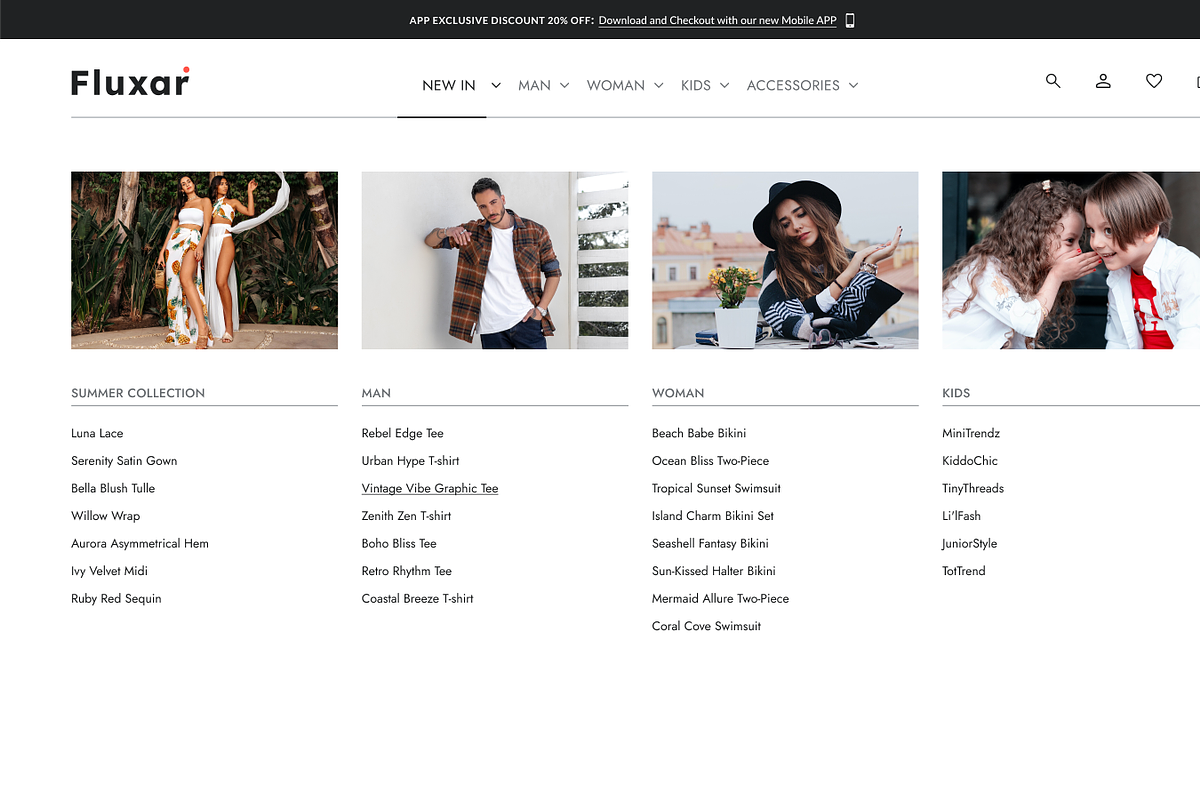Select TotTrend brand
1200x800 pixels.
coord(964,571)
